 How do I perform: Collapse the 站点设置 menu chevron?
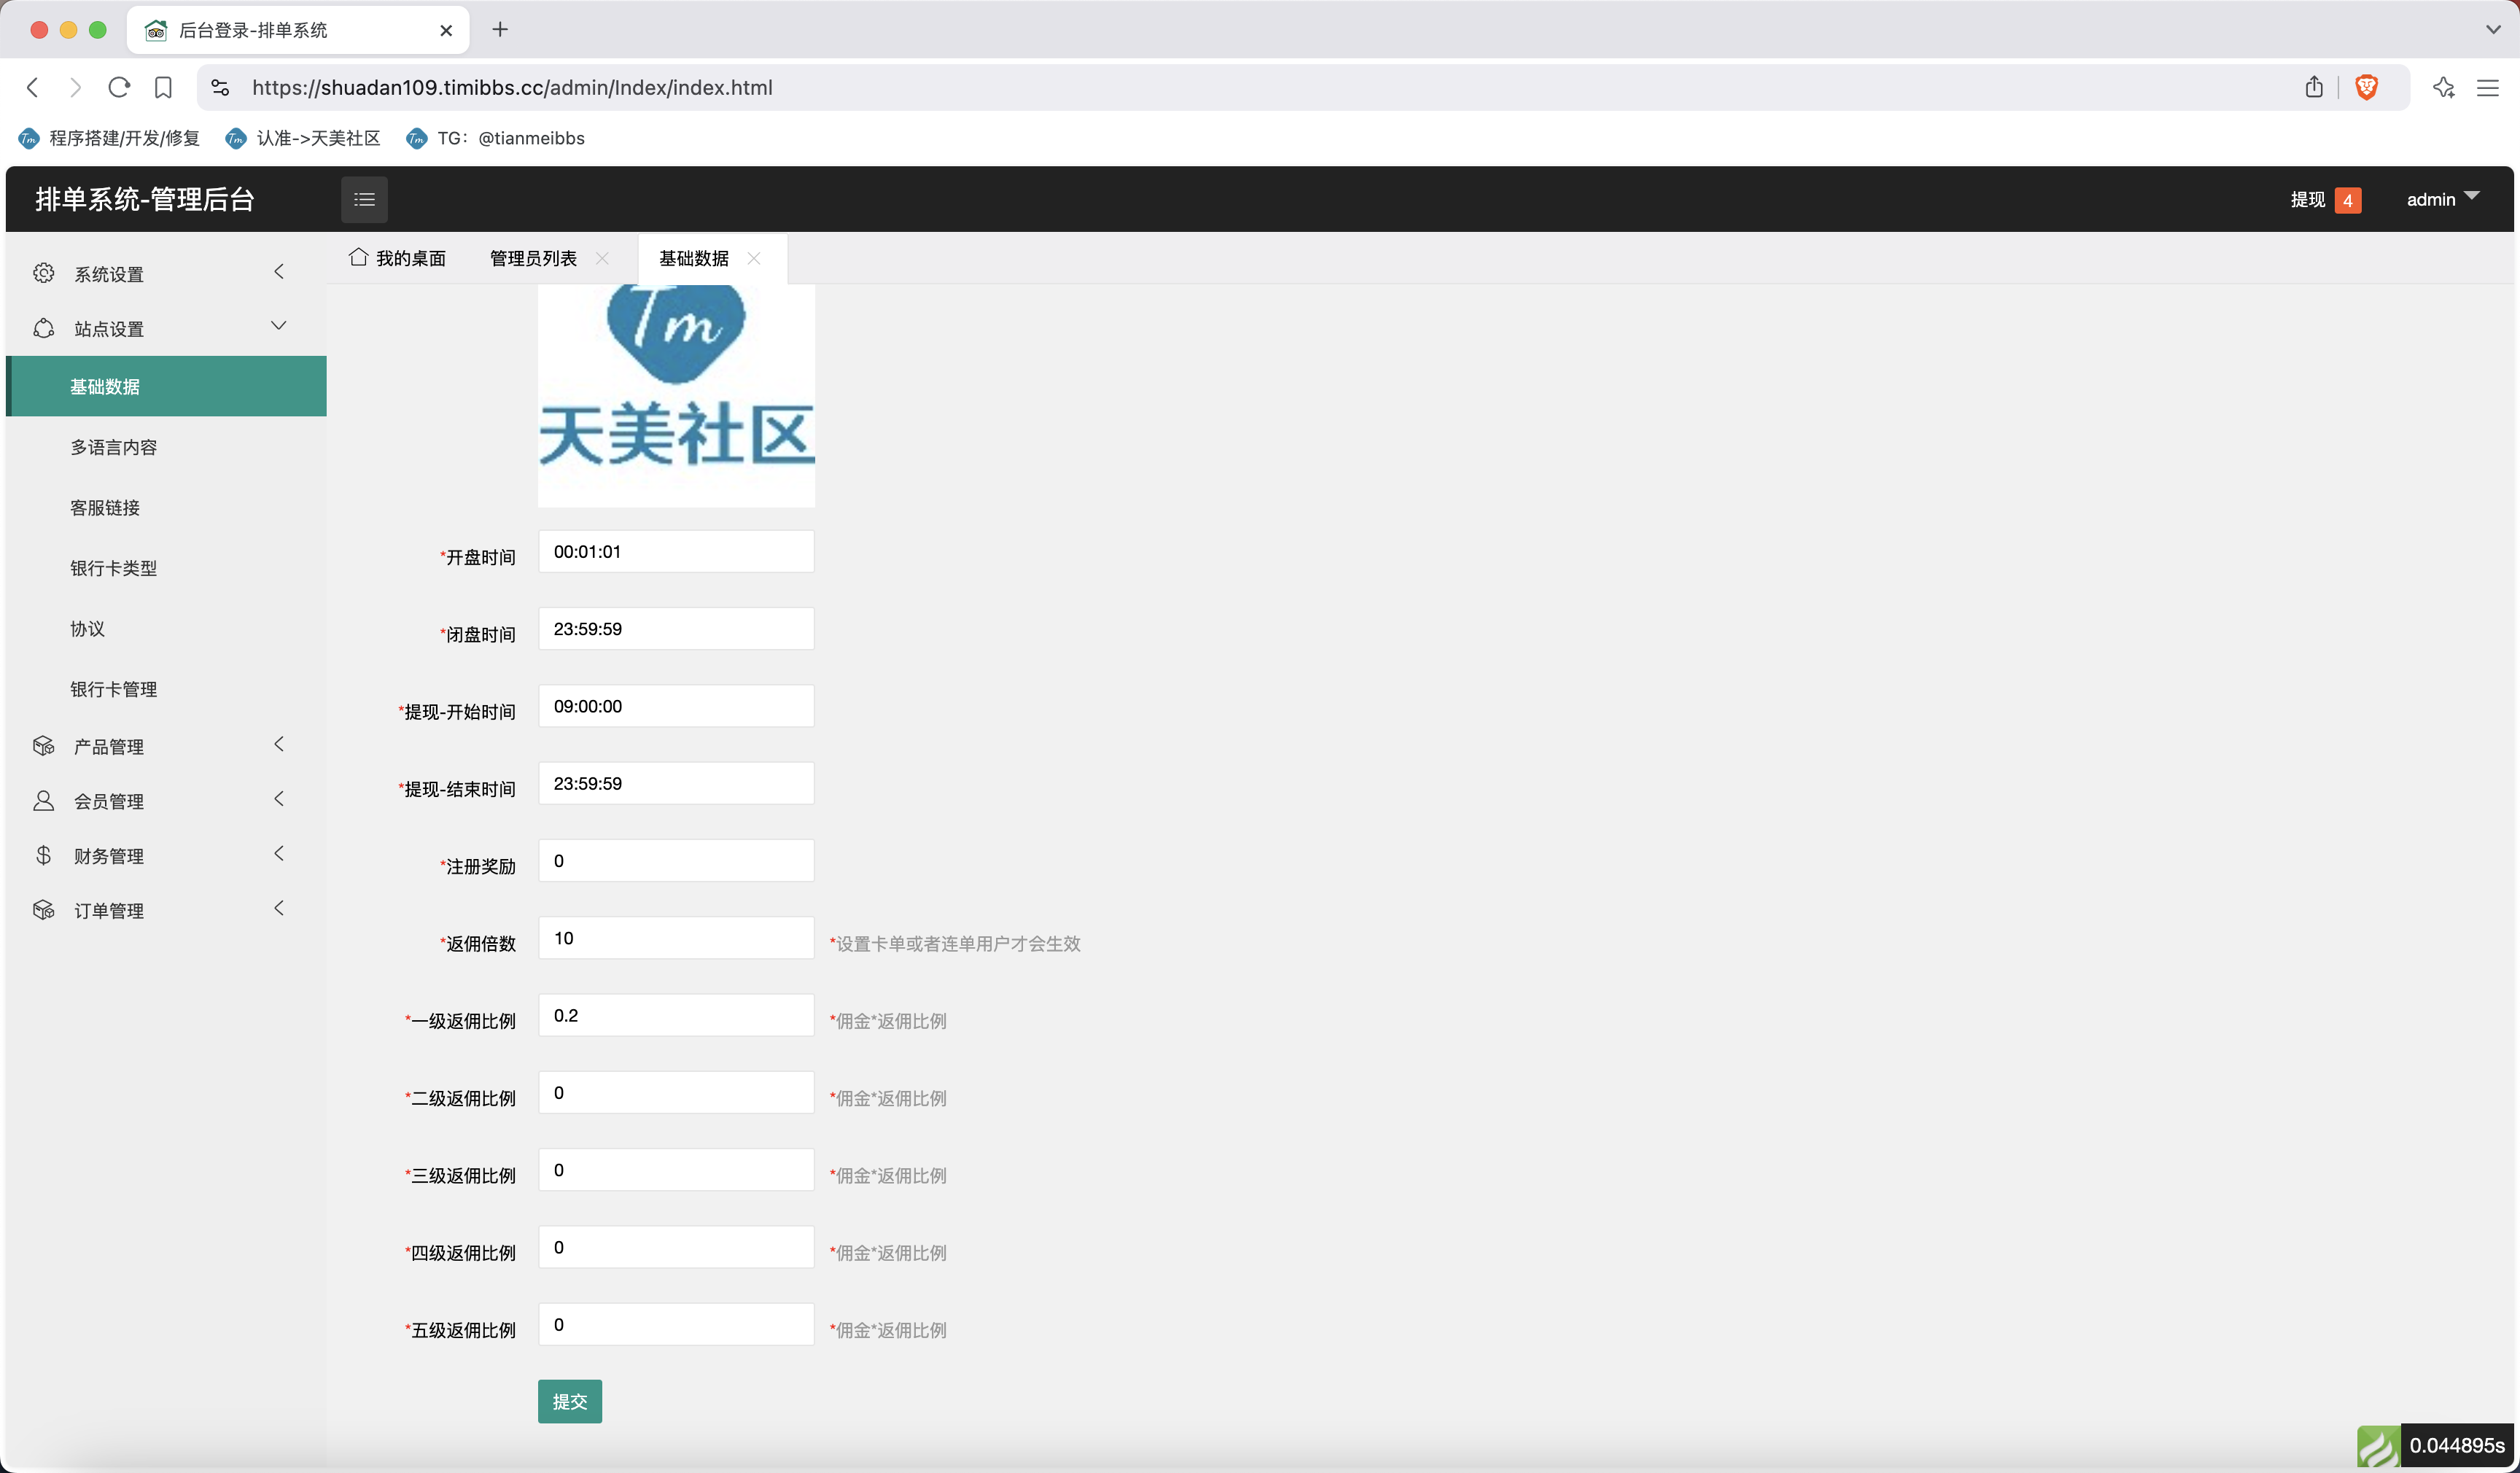click(x=279, y=325)
